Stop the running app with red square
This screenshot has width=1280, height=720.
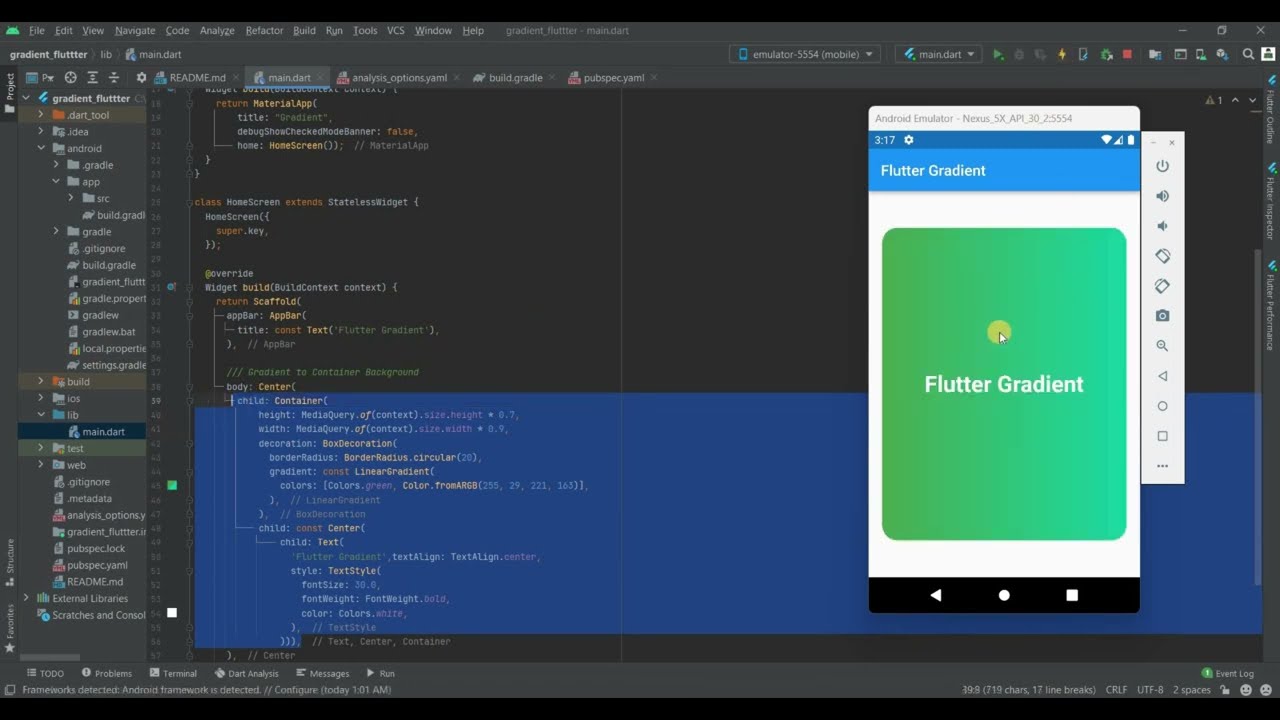coord(1127,54)
